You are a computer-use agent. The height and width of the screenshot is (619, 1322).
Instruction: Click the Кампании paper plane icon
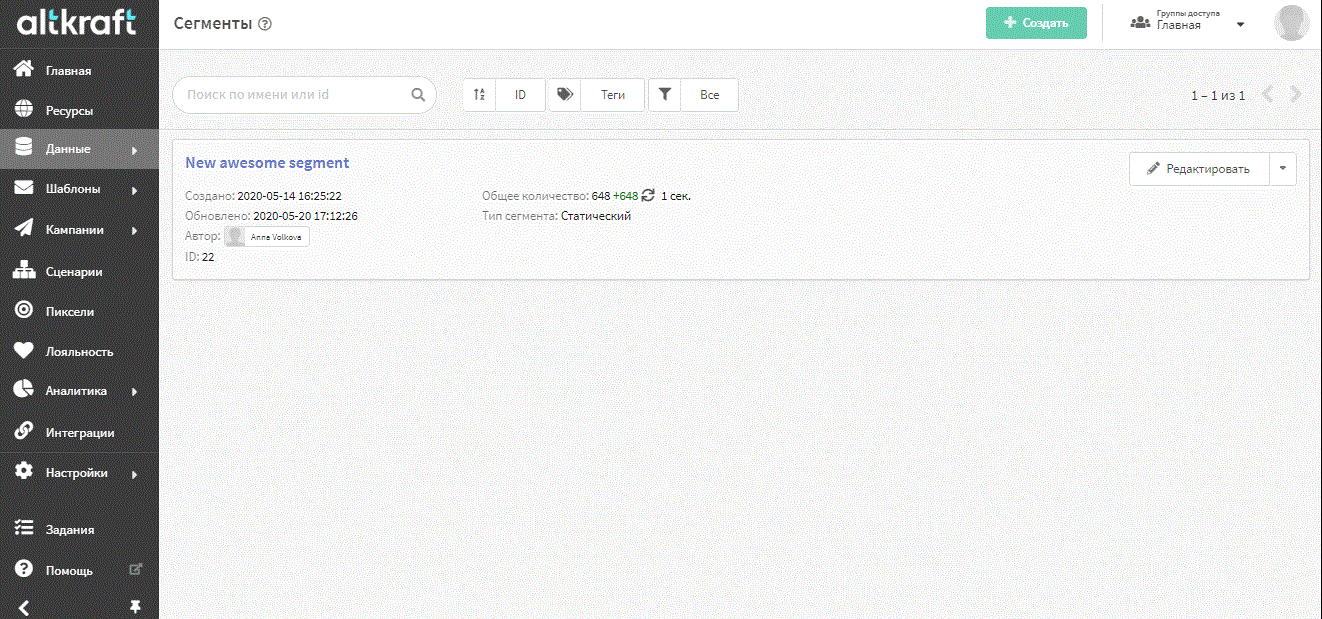point(25,228)
